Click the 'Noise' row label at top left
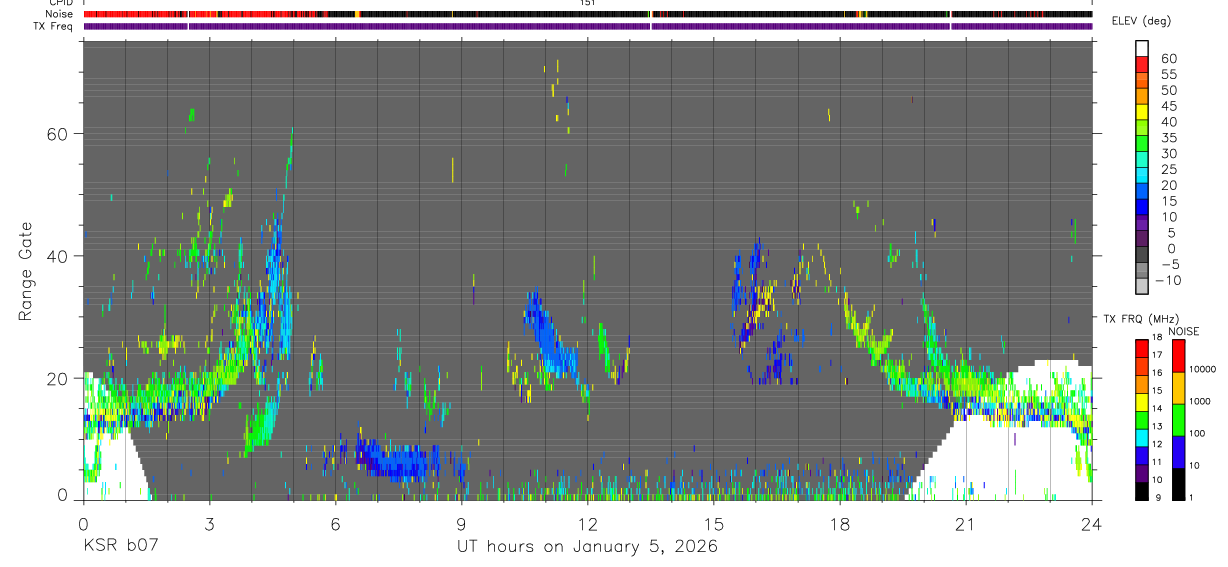 (x=60, y=14)
